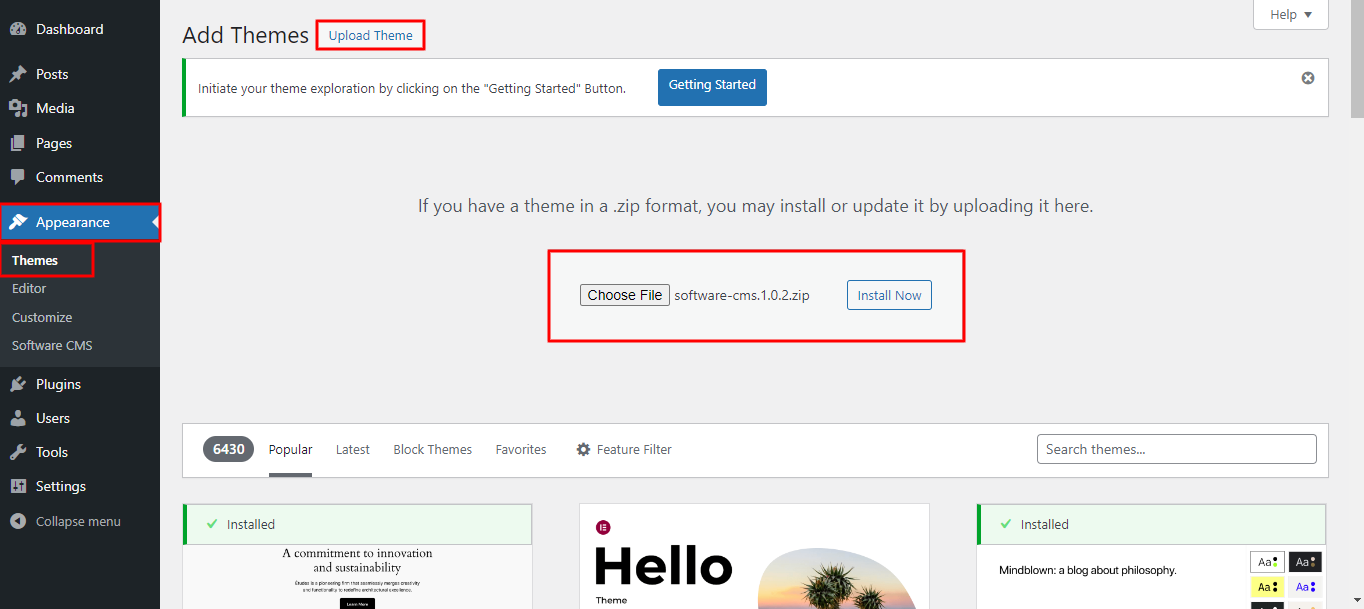1364x609 pixels.
Task: Open the Customize submenu item
Action: (x=42, y=317)
